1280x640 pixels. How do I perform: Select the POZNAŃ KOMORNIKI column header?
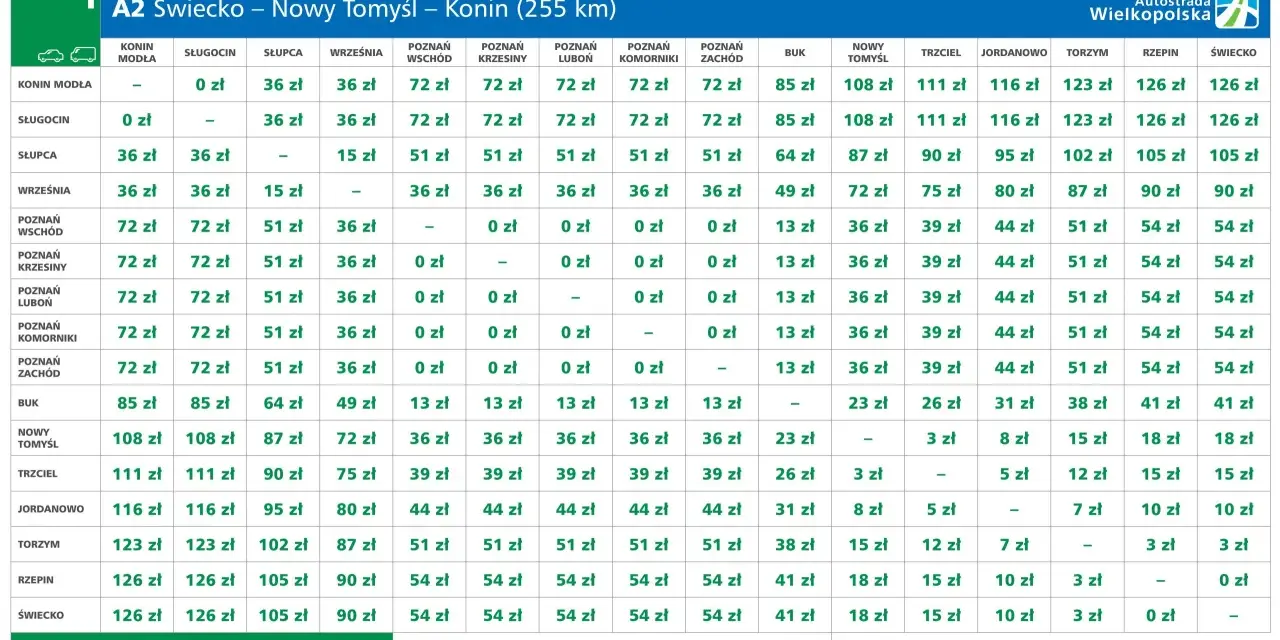click(648, 52)
